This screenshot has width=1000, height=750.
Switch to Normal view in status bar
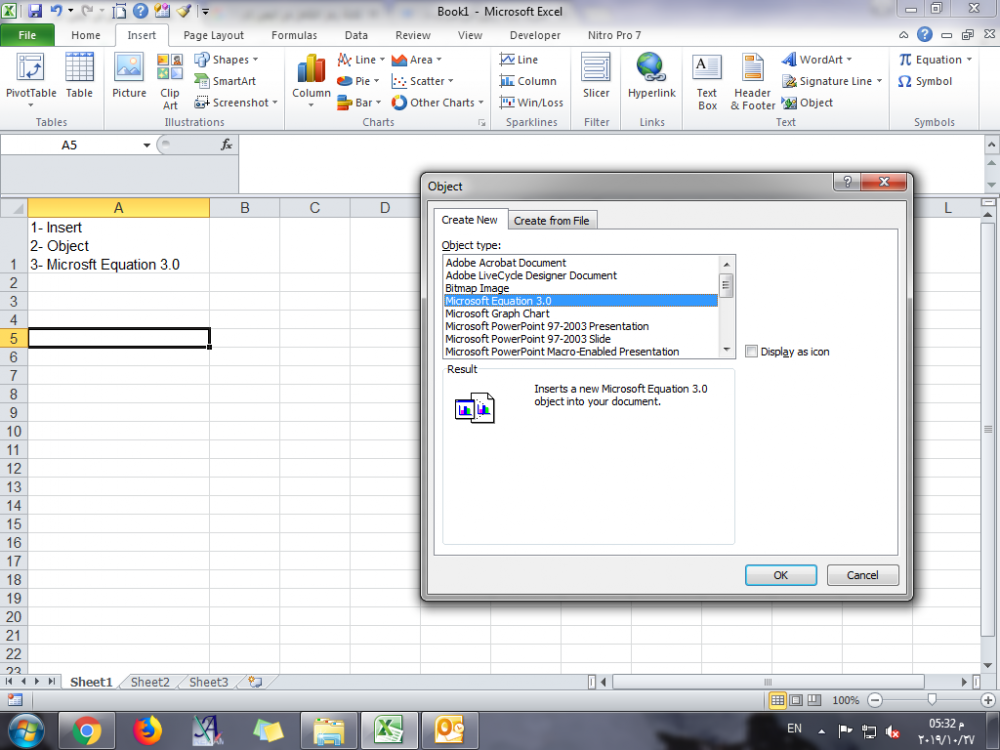click(777, 700)
